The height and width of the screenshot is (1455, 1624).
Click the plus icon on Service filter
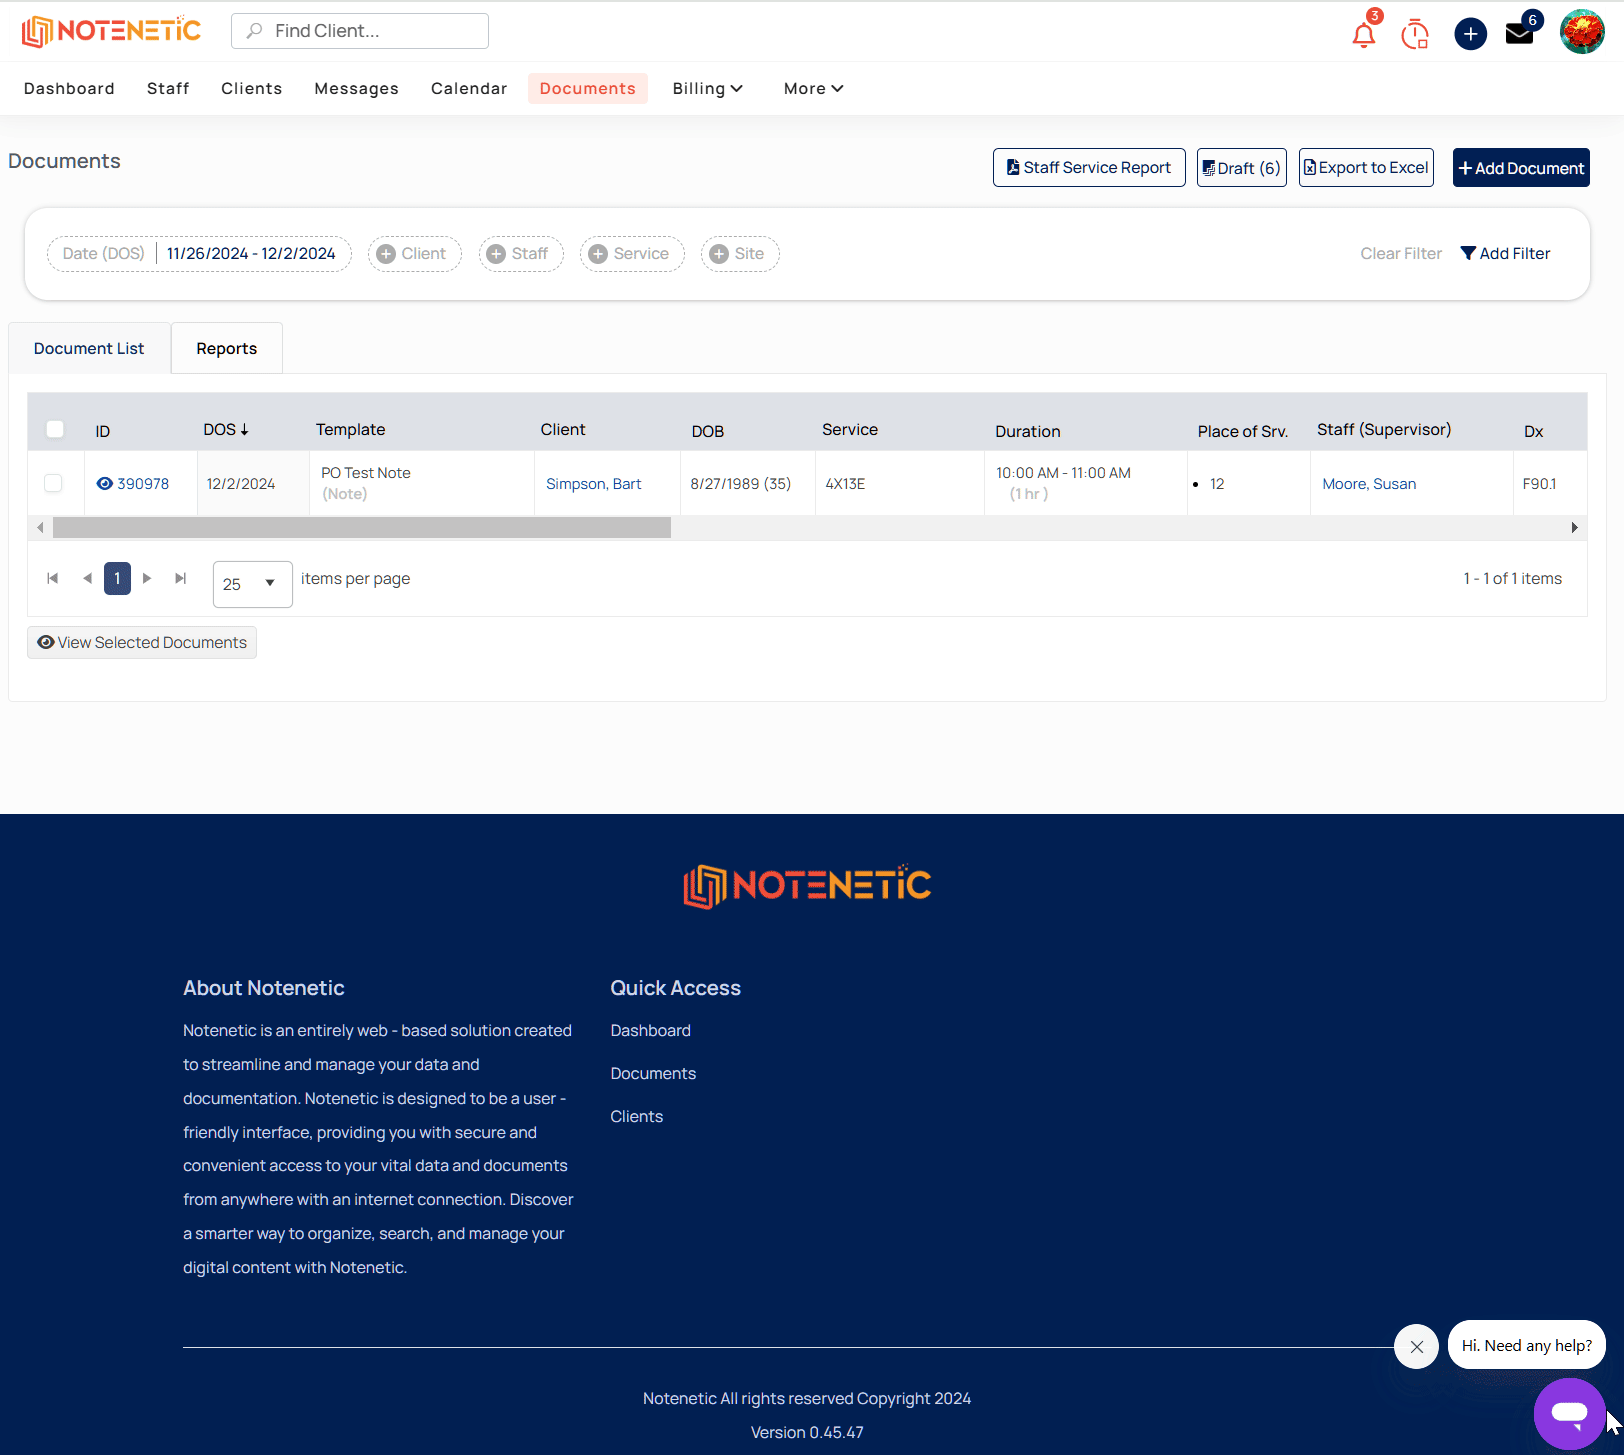pyautogui.click(x=598, y=254)
